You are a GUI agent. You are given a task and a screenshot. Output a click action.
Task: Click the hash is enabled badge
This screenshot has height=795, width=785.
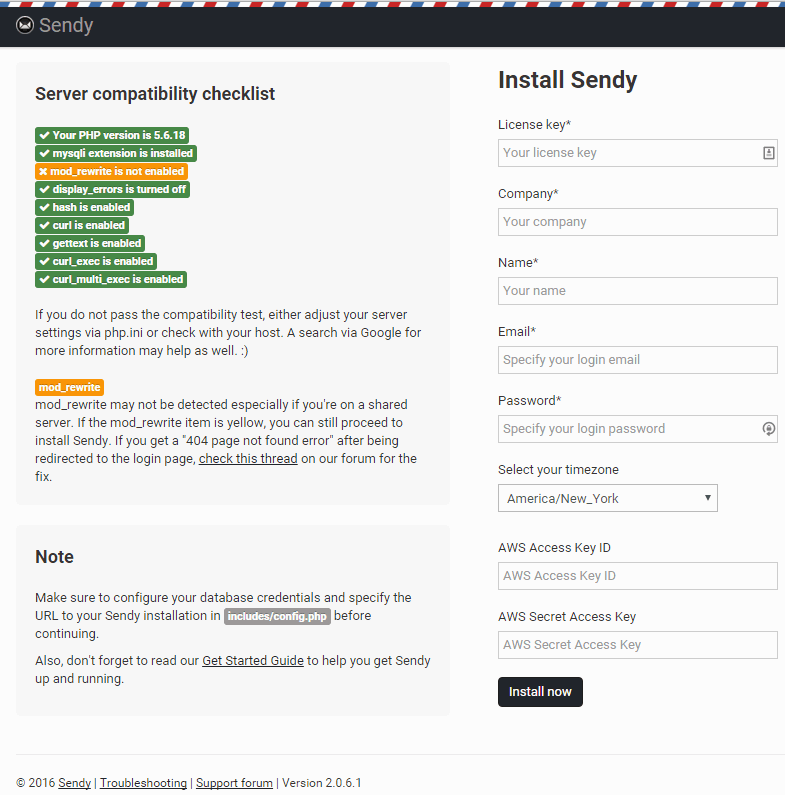point(84,207)
